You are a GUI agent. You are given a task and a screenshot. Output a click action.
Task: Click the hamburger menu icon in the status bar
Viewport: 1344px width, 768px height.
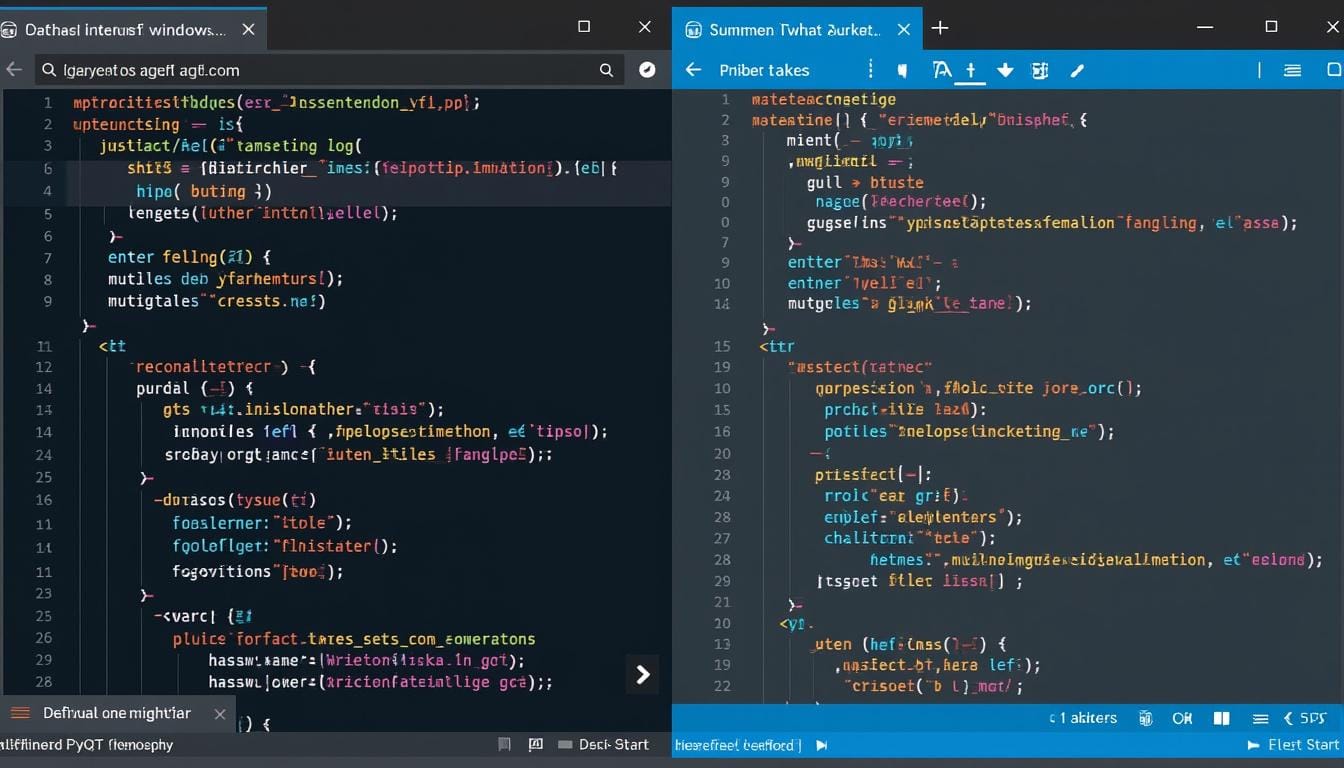[1259, 718]
